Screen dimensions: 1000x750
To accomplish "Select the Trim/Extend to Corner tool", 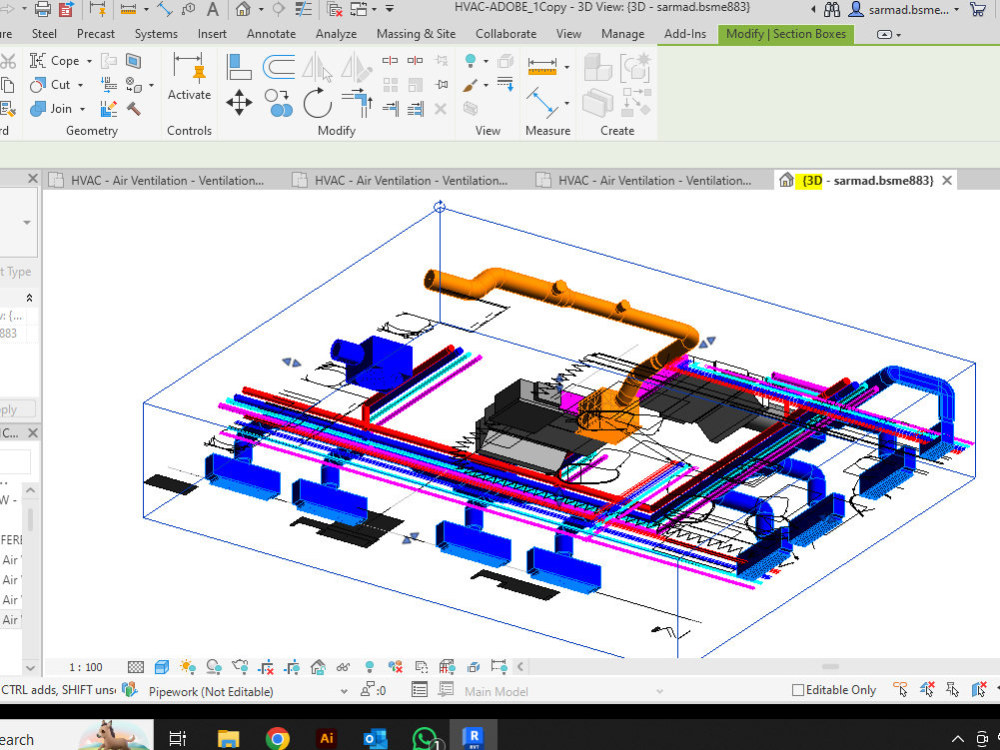I will [357, 103].
